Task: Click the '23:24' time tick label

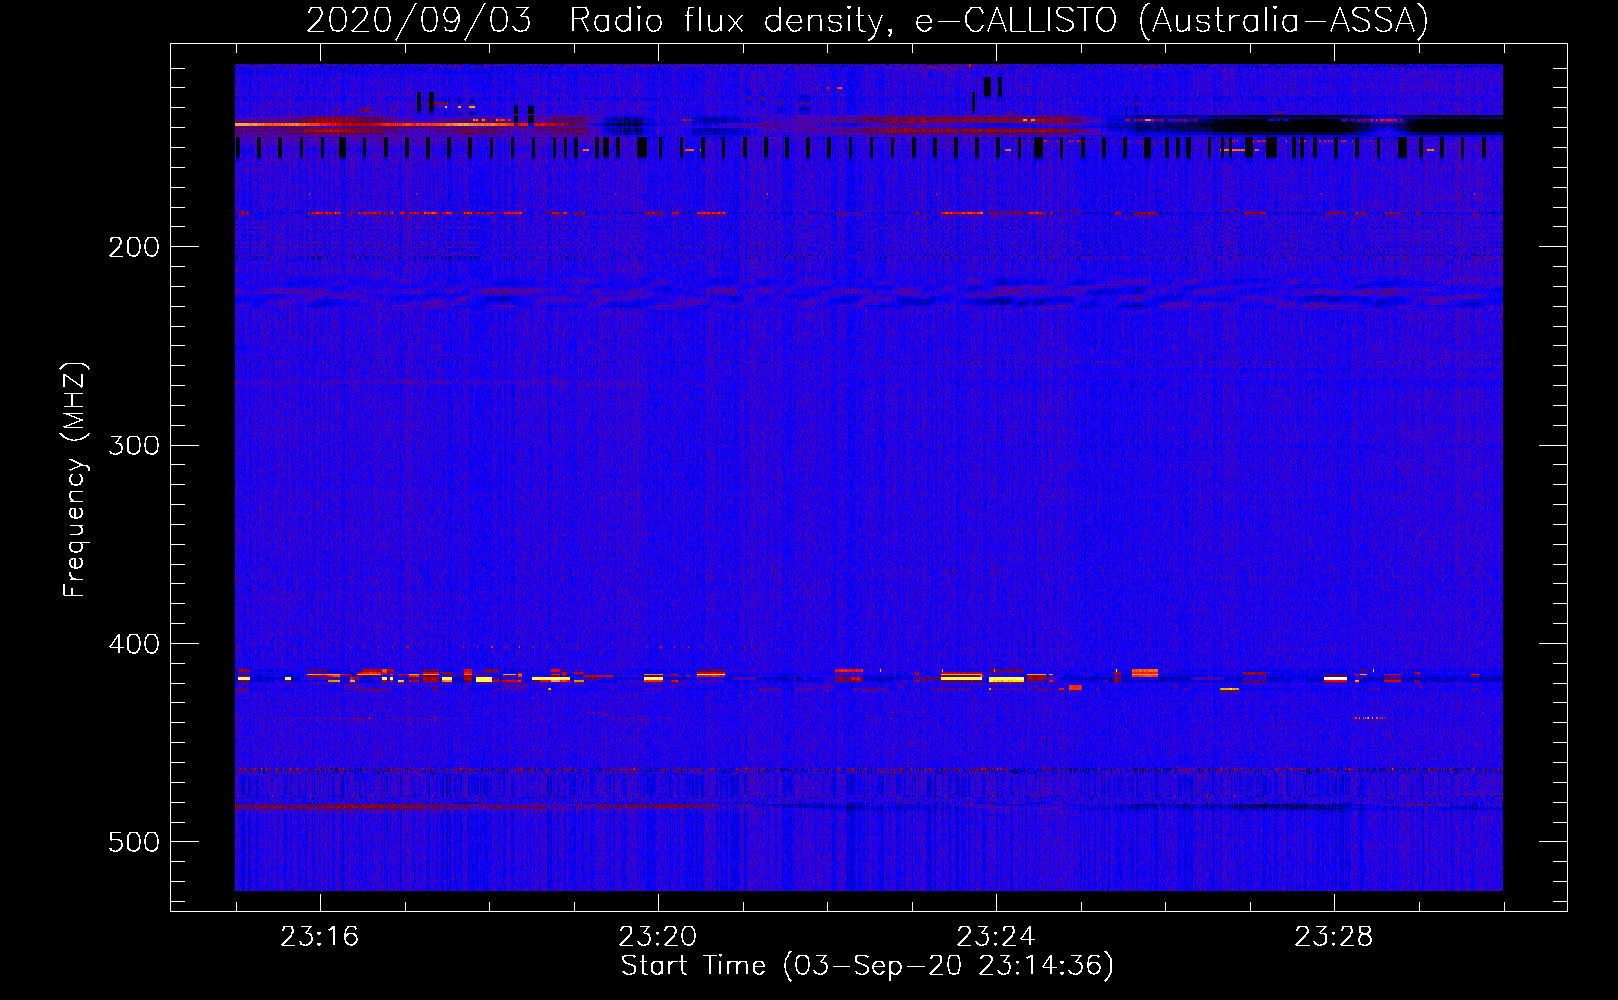Action: (995, 936)
